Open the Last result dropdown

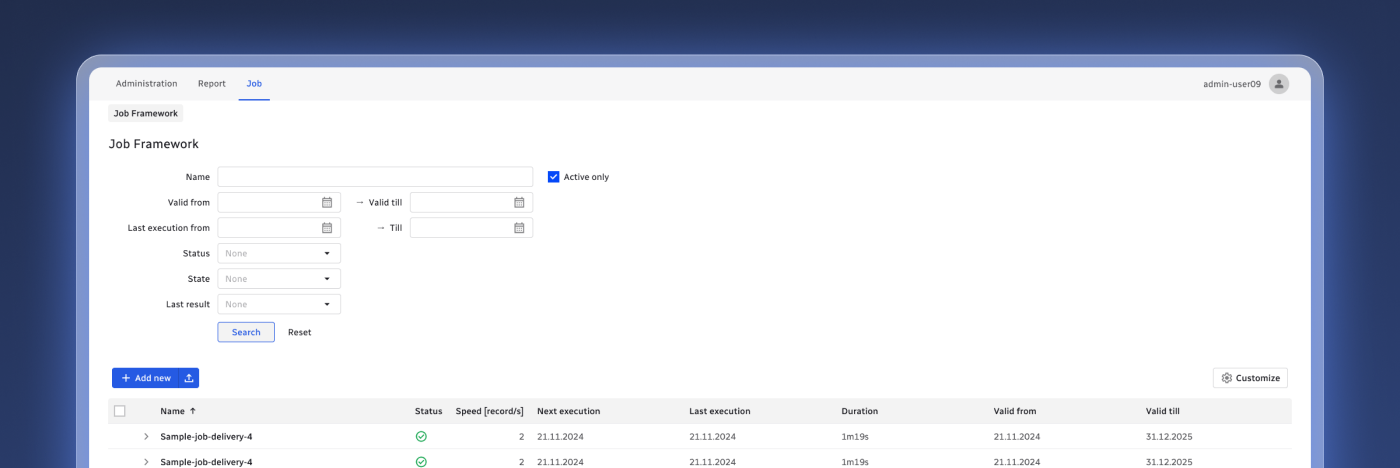pos(279,304)
